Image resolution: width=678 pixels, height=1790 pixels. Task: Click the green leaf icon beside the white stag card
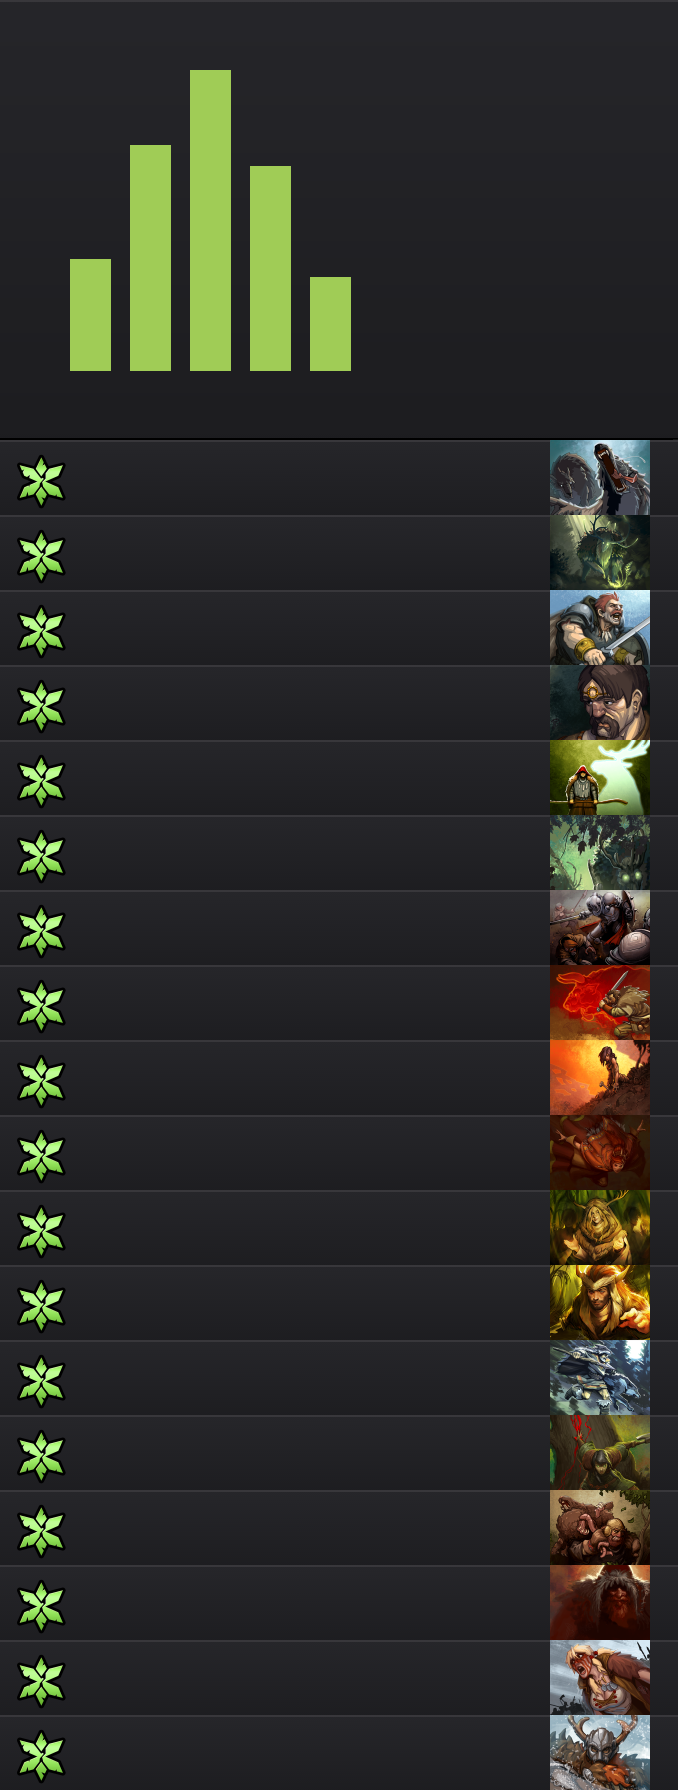[x=41, y=781]
